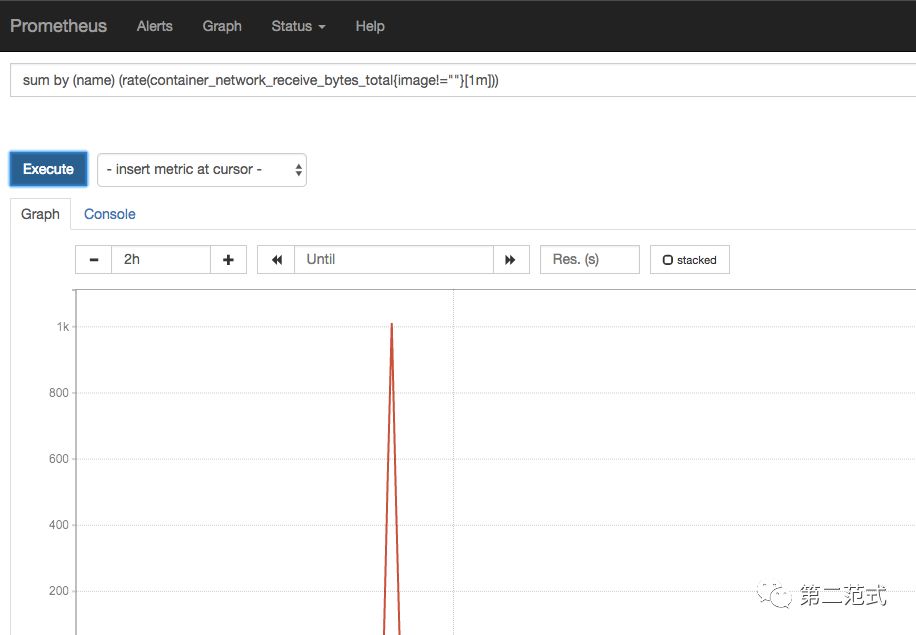
Task: Click the 800 y-axis label
Action: 58,393
